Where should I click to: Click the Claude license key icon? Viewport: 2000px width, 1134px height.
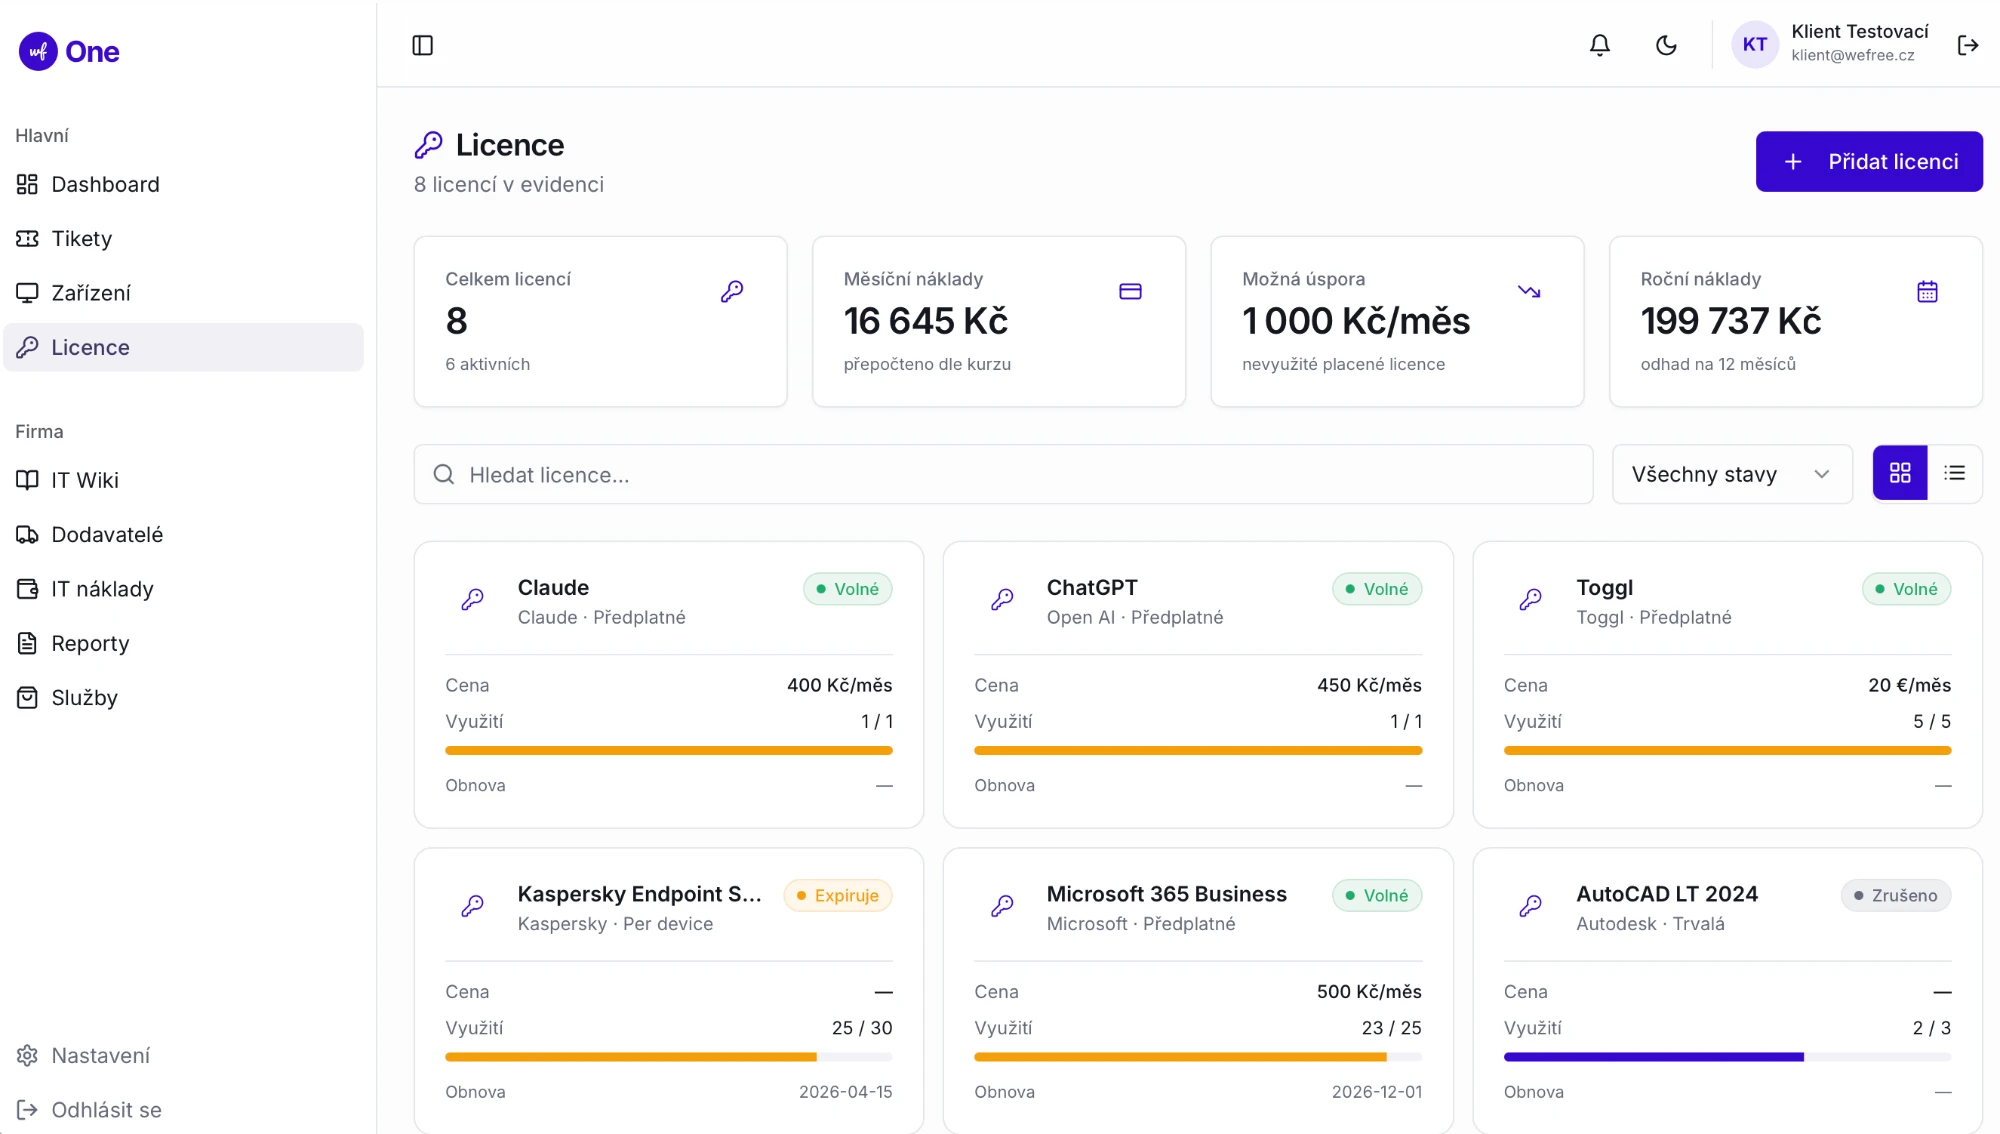click(473, 599)
